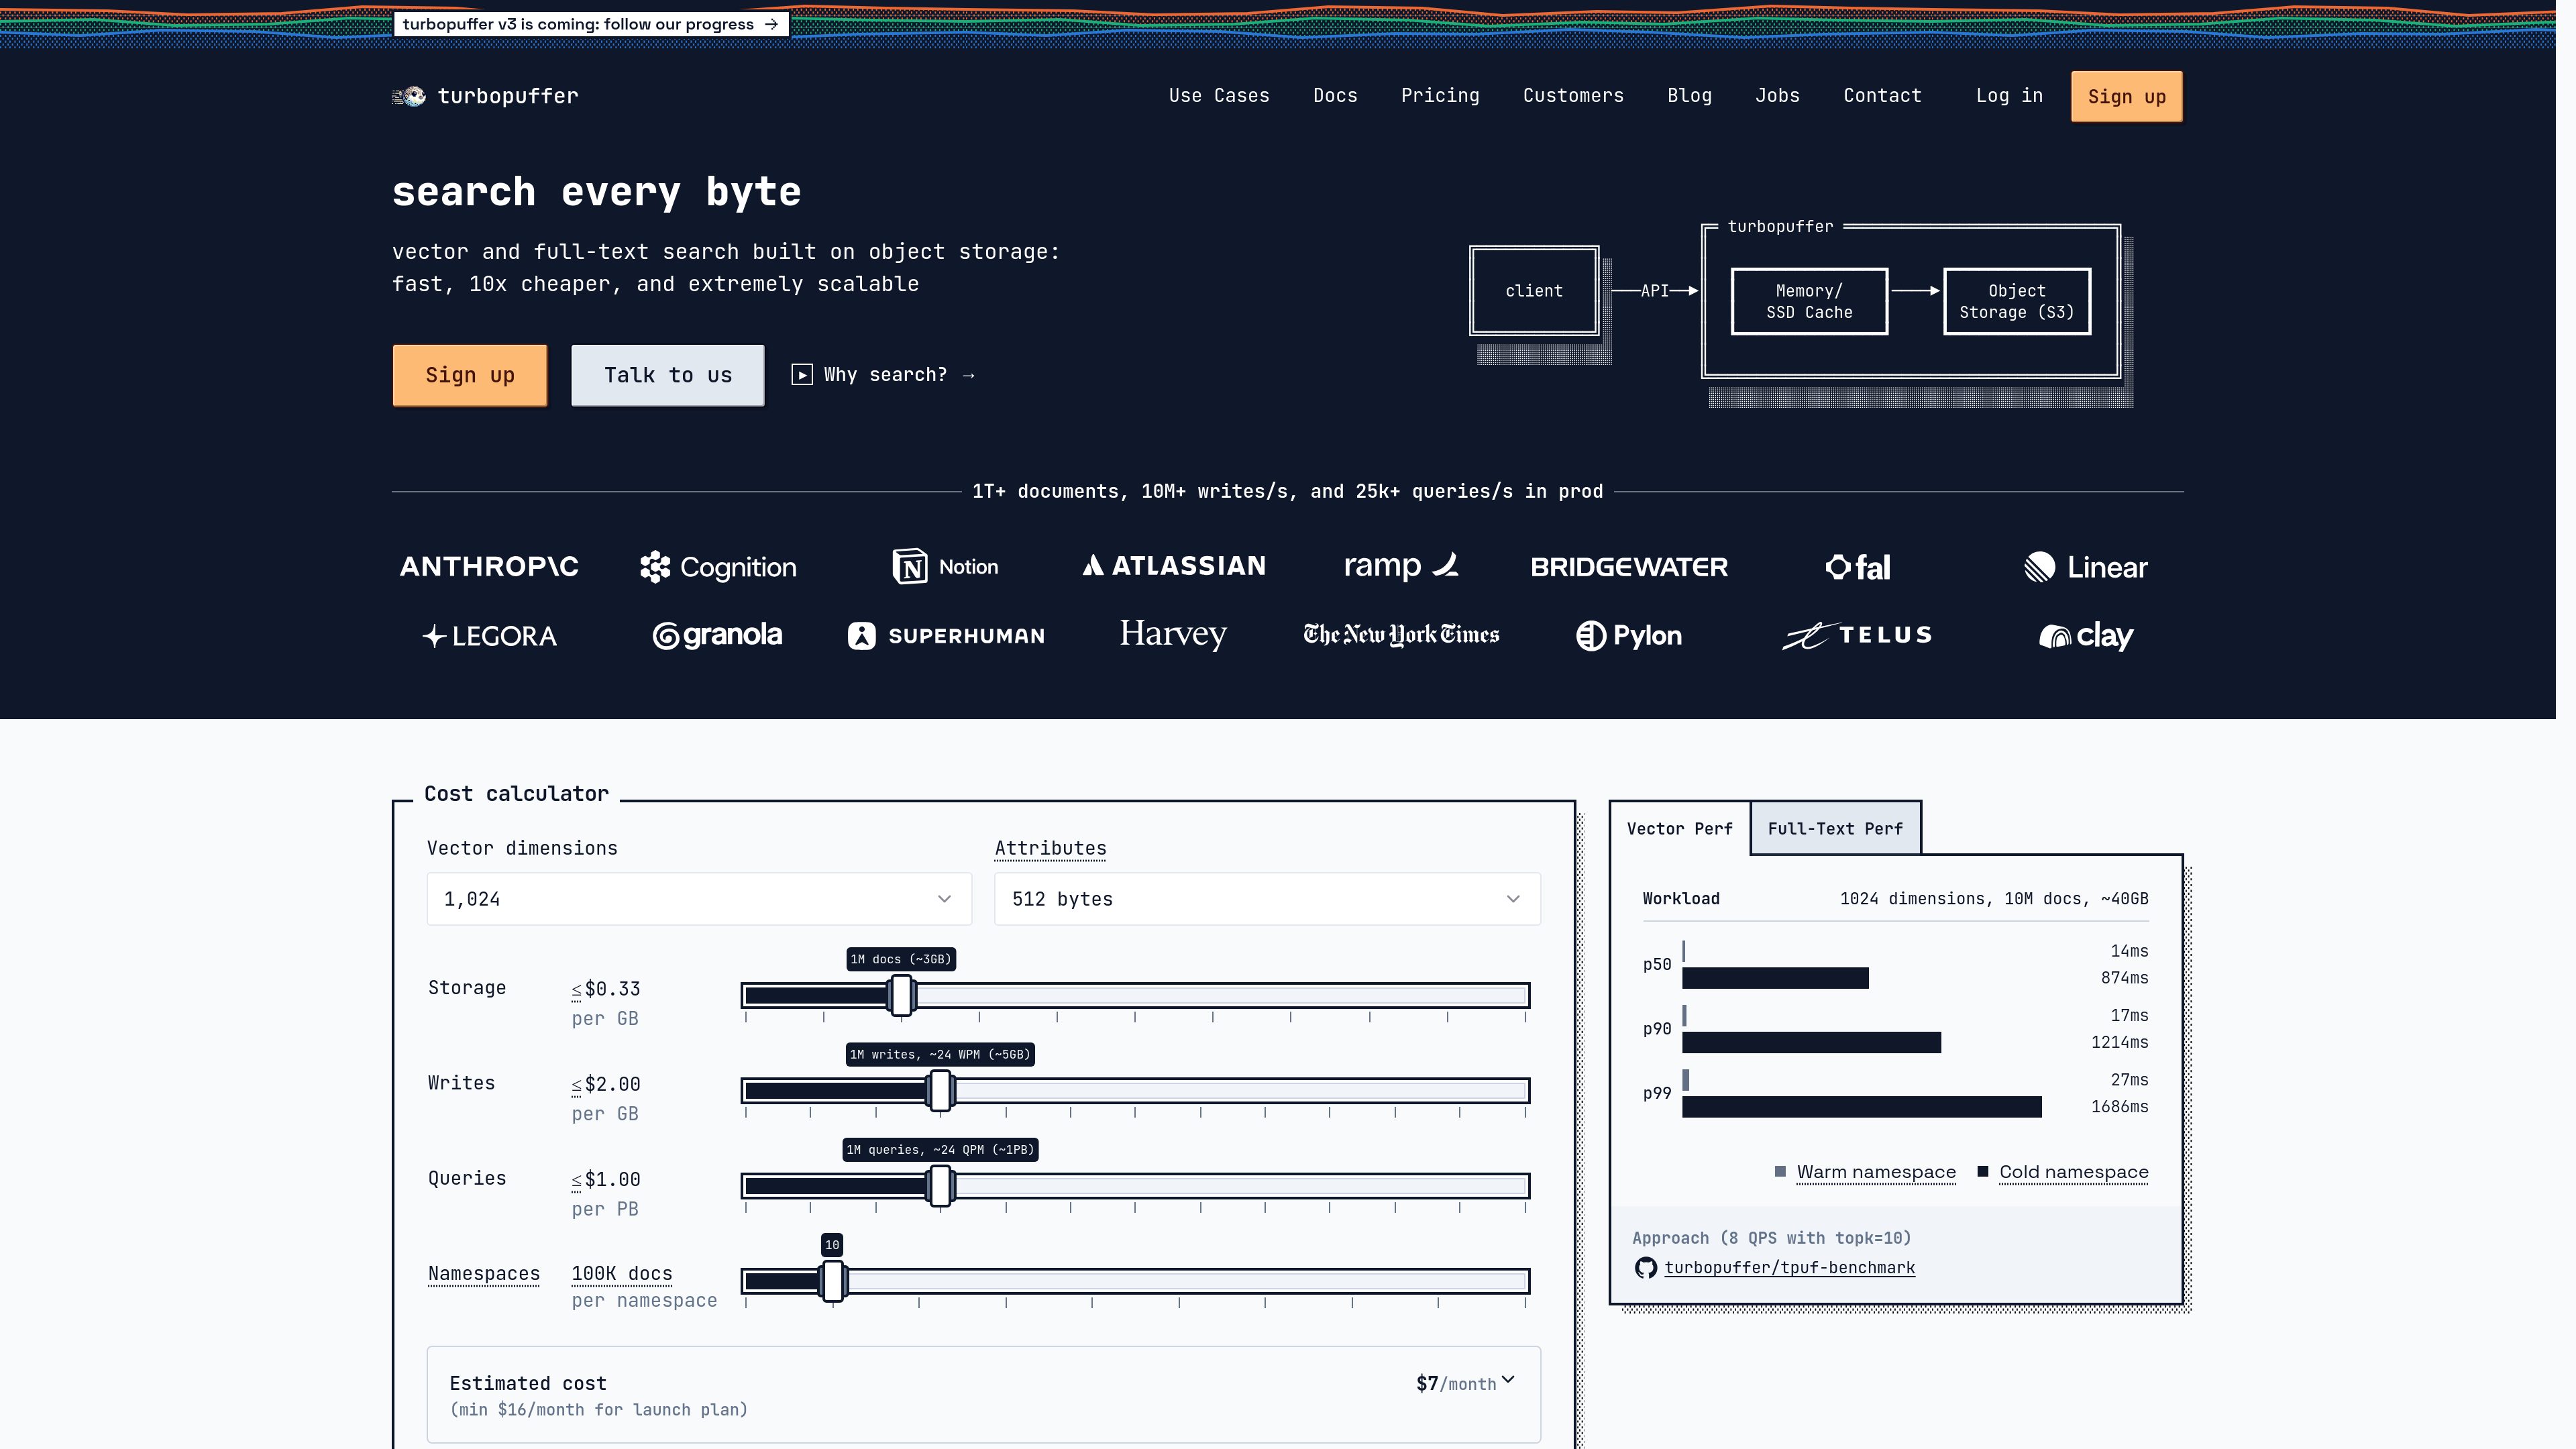Switch to the Full-Text Perf tab

(1835, 829)
